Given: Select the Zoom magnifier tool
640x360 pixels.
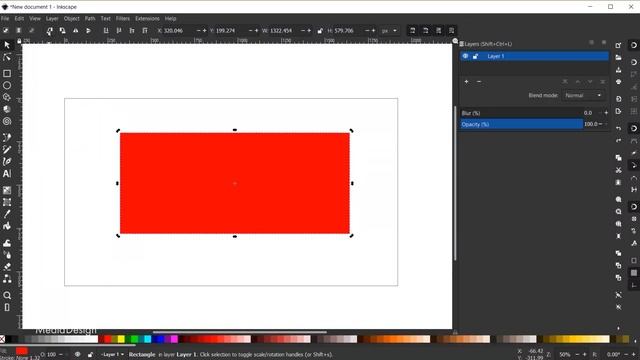Looking at the screenshot, I should point(7,295).
